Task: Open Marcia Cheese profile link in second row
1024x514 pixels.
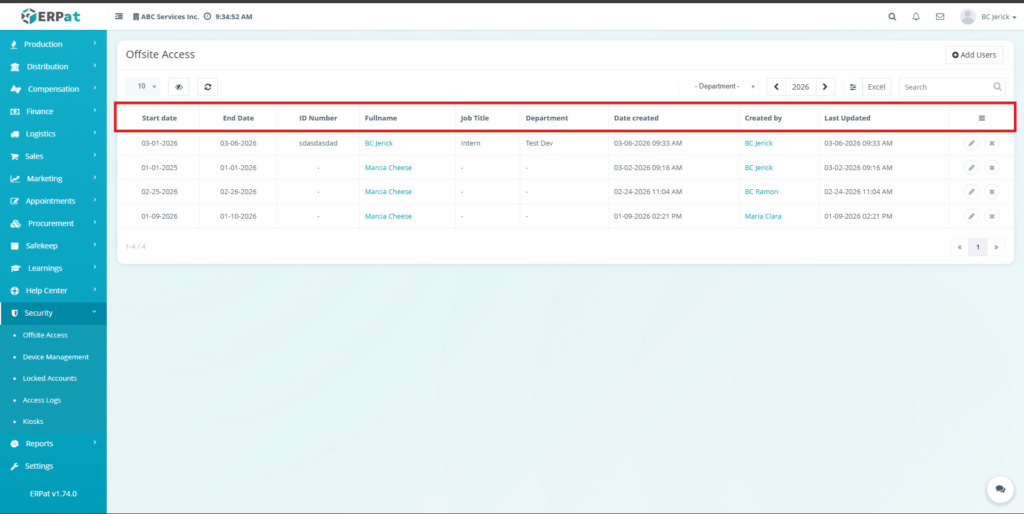Action: [x=388, y=168]
